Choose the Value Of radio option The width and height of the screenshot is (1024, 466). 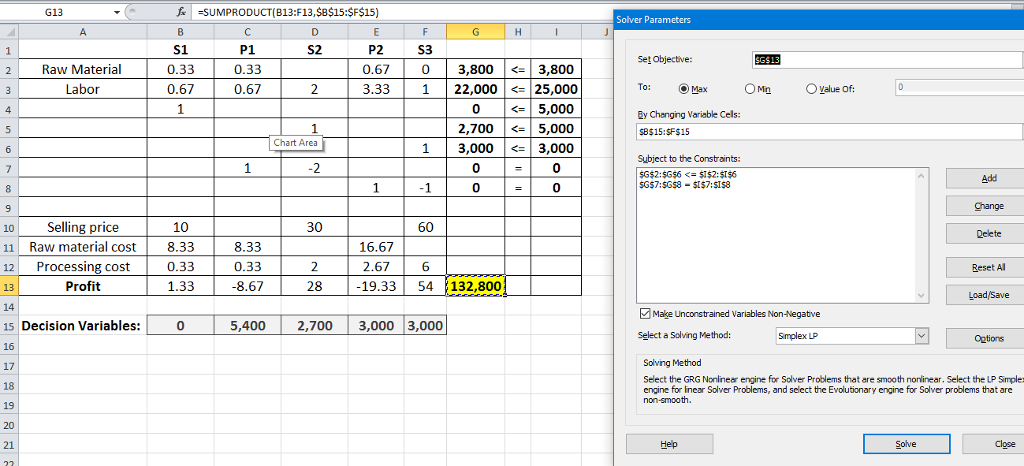point(811,88)
